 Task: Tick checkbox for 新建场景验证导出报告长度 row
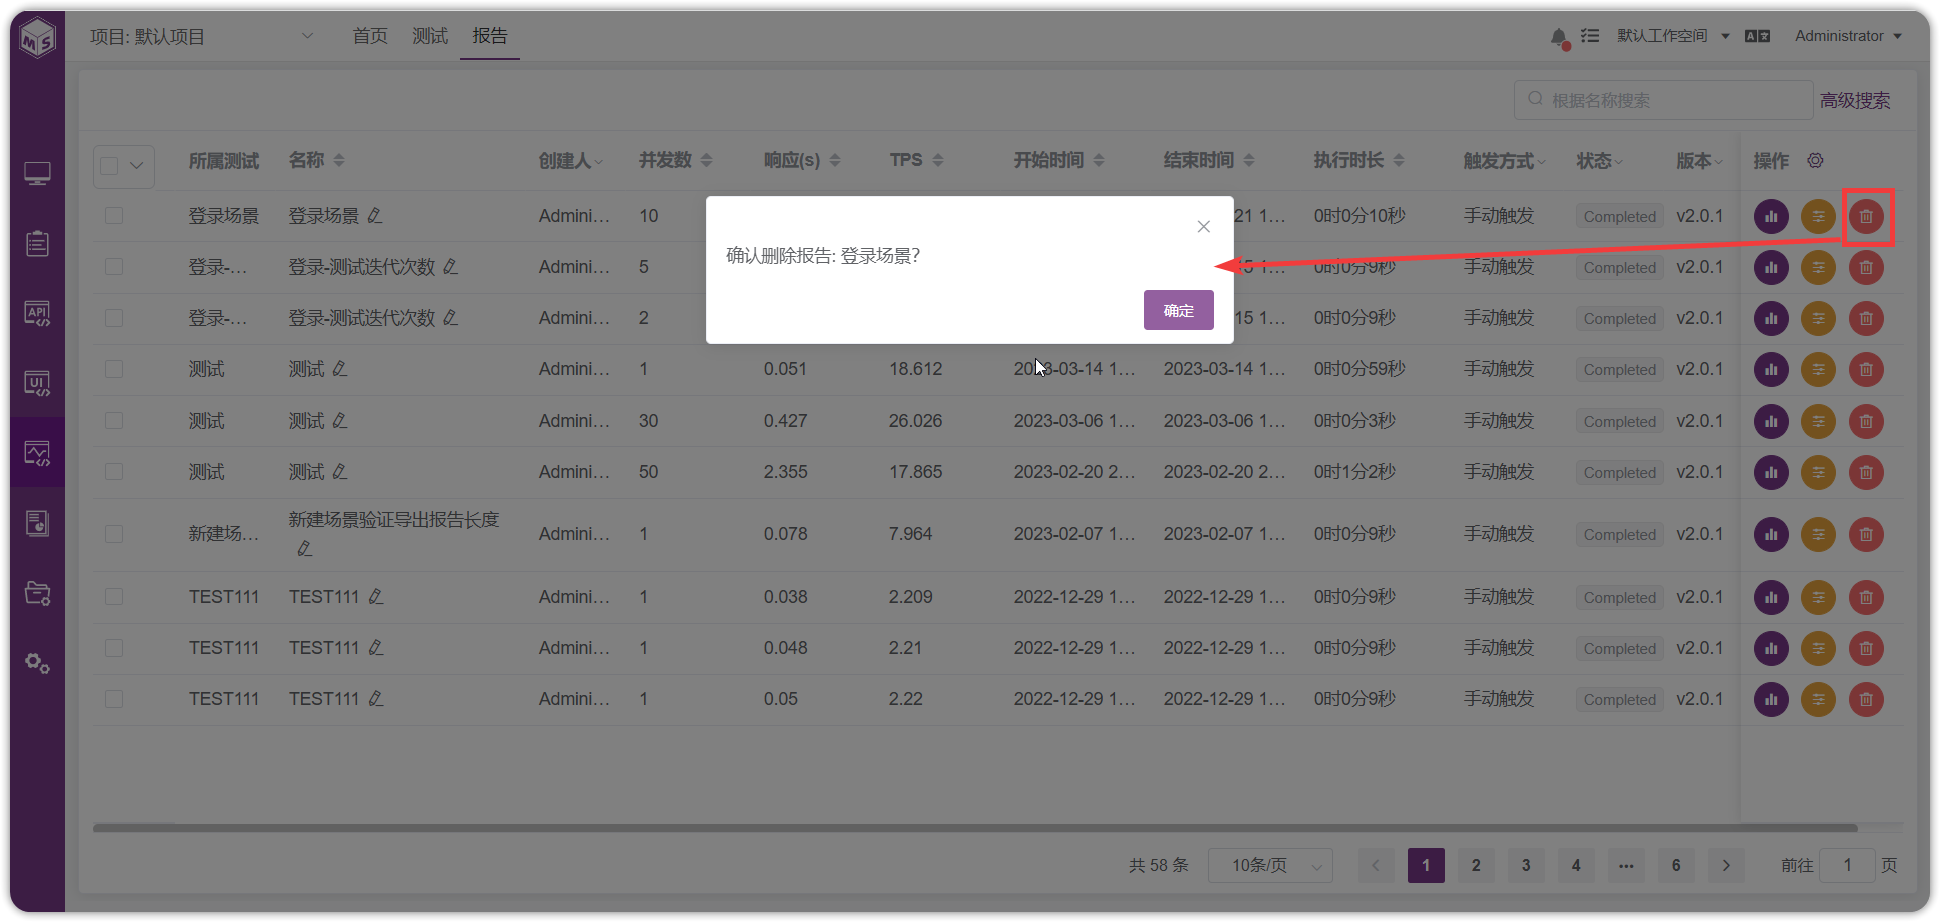coord(114,534)
